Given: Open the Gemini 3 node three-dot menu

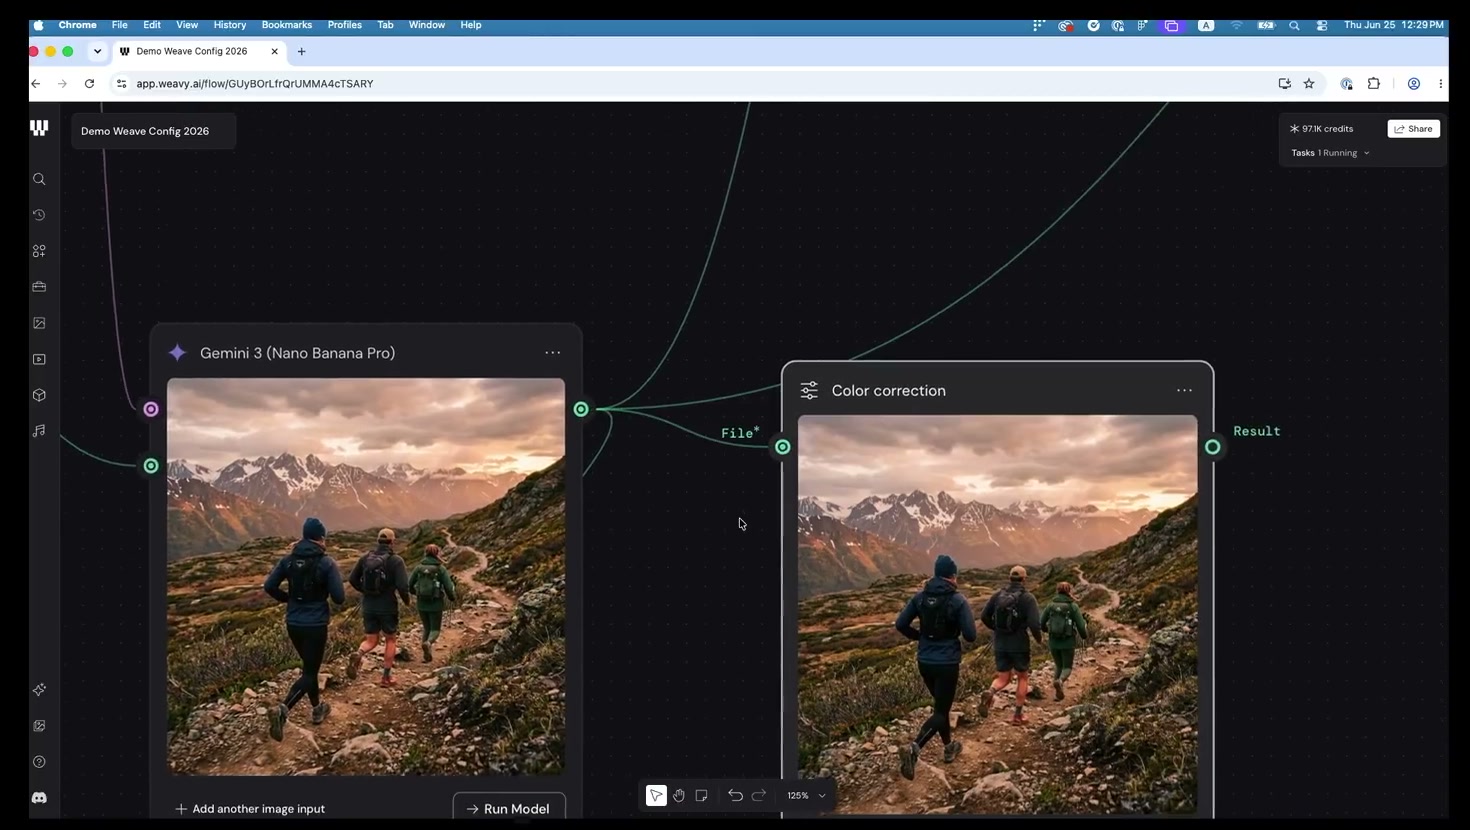Looking at the screenshot, I should (553, 353).
